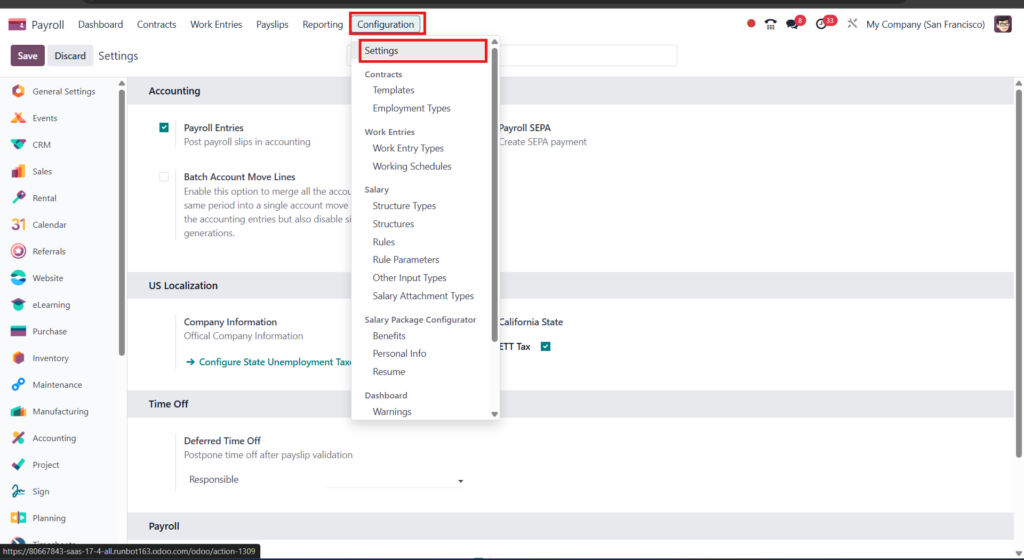Image resolution: width=1024 pixels, height=560 pixels.
Task: Enable Batch Account Move Lines checkbox
Action: click(x=164, y=177)
